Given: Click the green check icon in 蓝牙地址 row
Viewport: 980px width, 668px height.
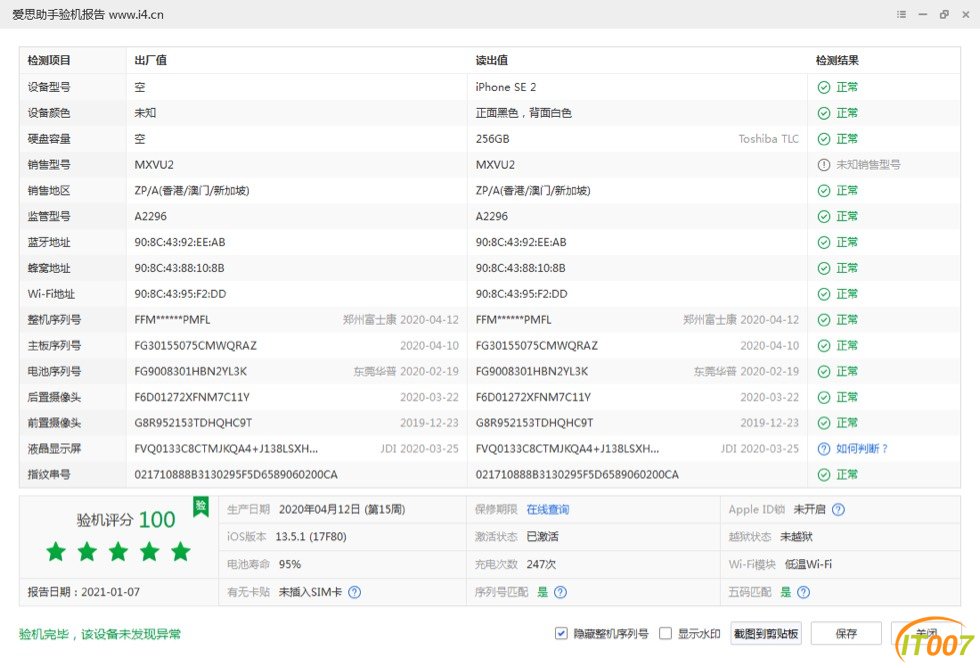Looking at the screenshot, I should [824, 242].
